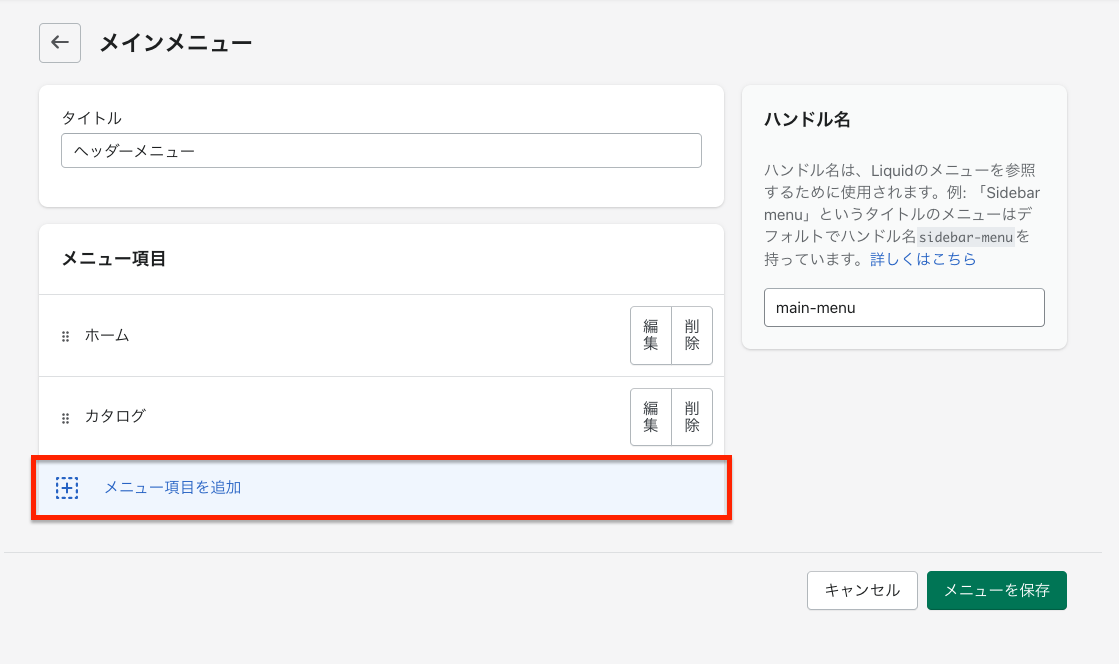Screen dimensions: 1119x664
Task: Click the drag handle next to ホーム
Action: point(66,336)
